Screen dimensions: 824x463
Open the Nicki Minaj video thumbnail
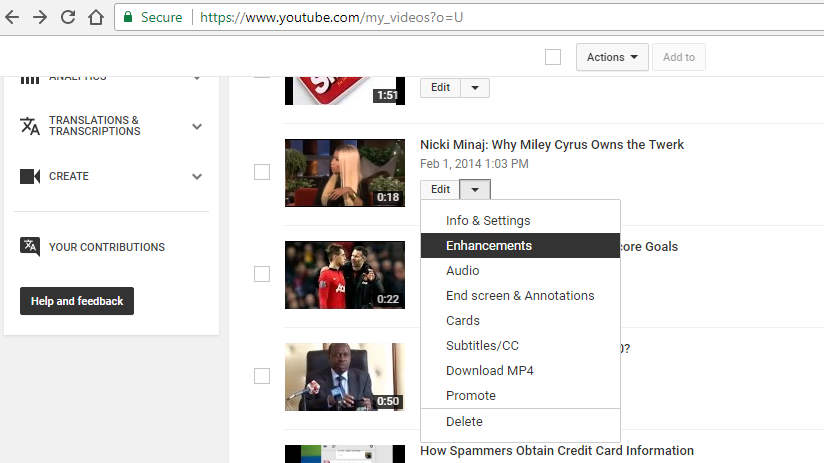tap(345, 173)
